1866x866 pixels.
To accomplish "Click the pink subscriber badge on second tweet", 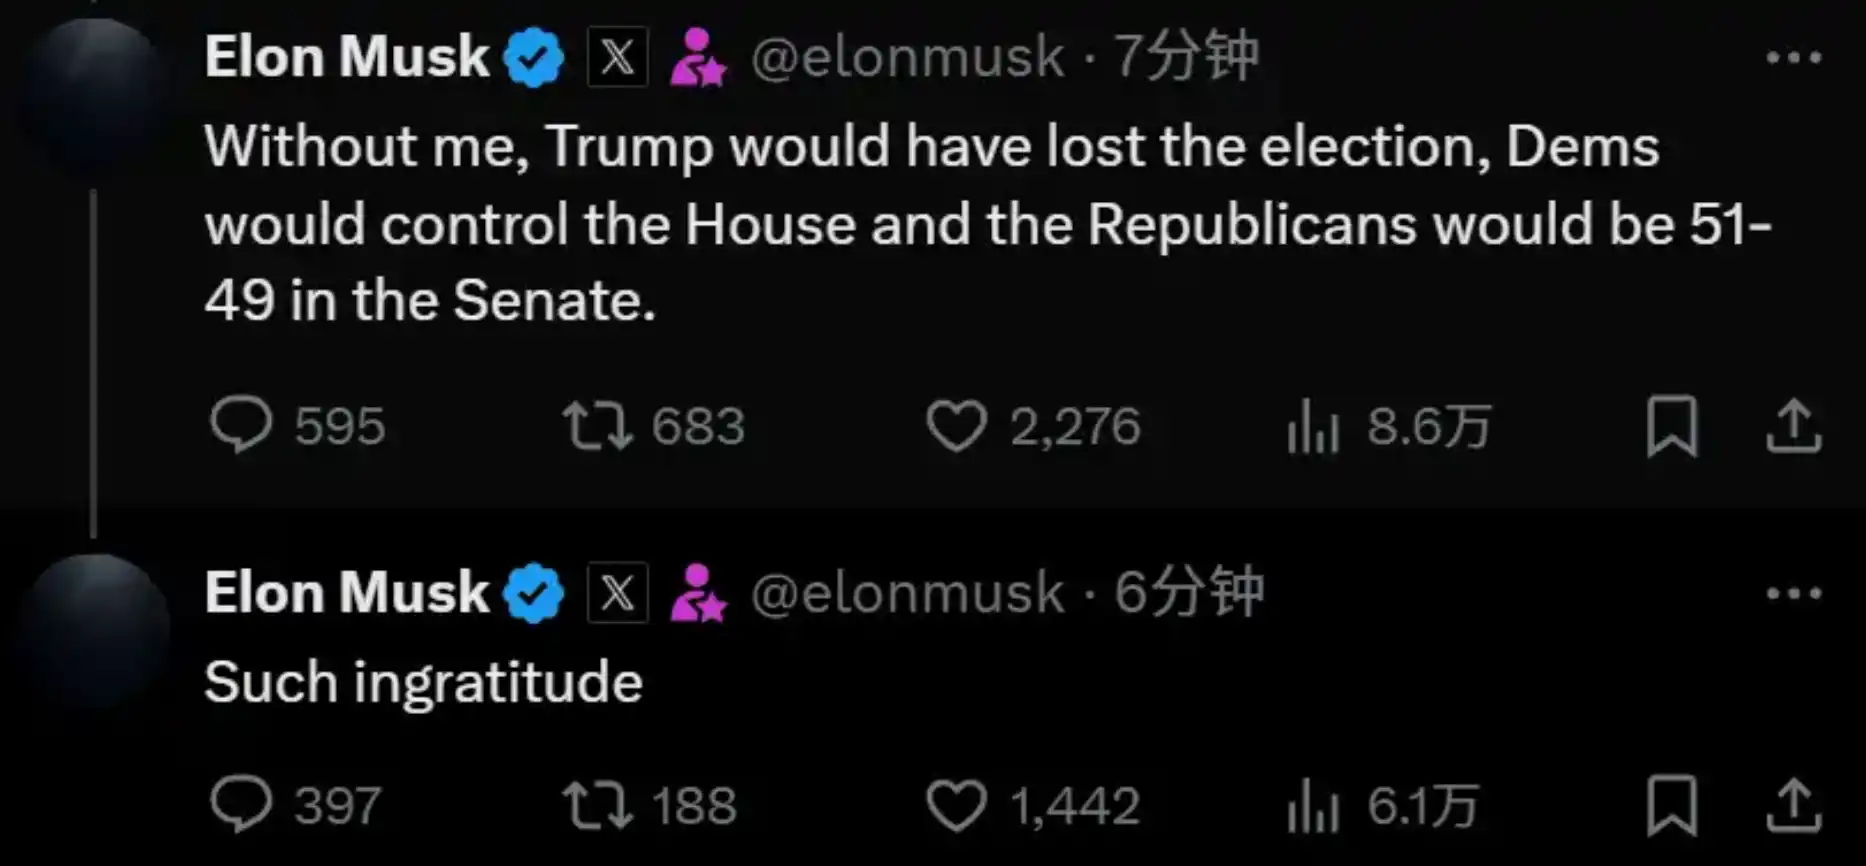I will coord(697,593).
